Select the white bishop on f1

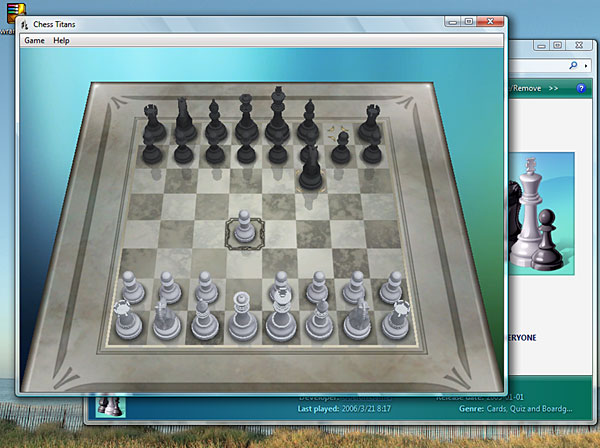point(320,320)
